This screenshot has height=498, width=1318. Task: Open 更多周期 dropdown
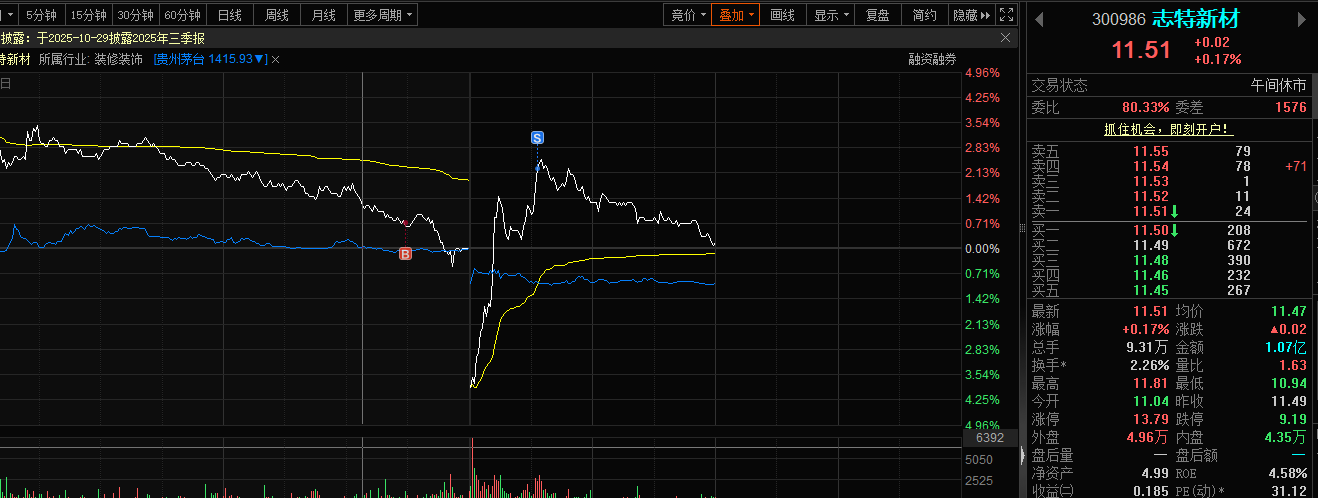(384, 15)
